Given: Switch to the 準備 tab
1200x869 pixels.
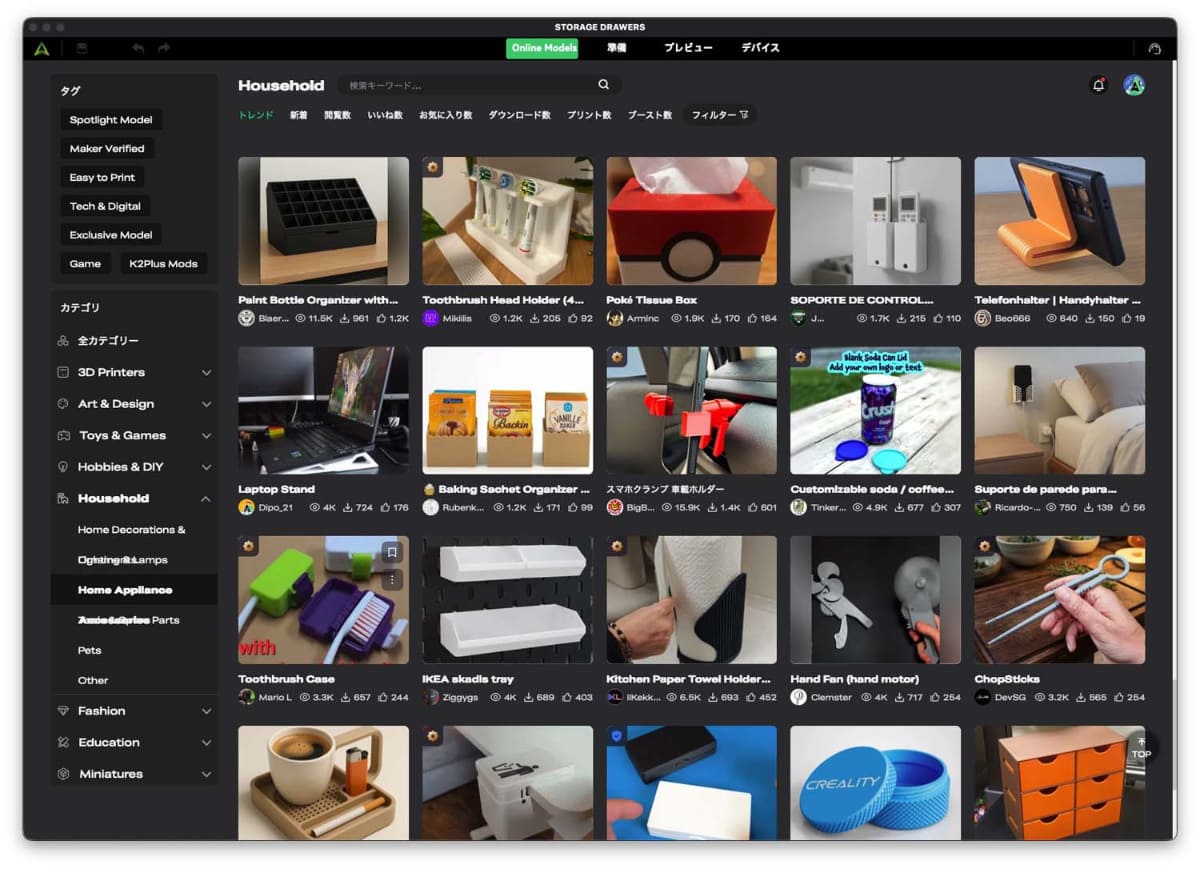Looking at the screenshot, I should 616,48.
